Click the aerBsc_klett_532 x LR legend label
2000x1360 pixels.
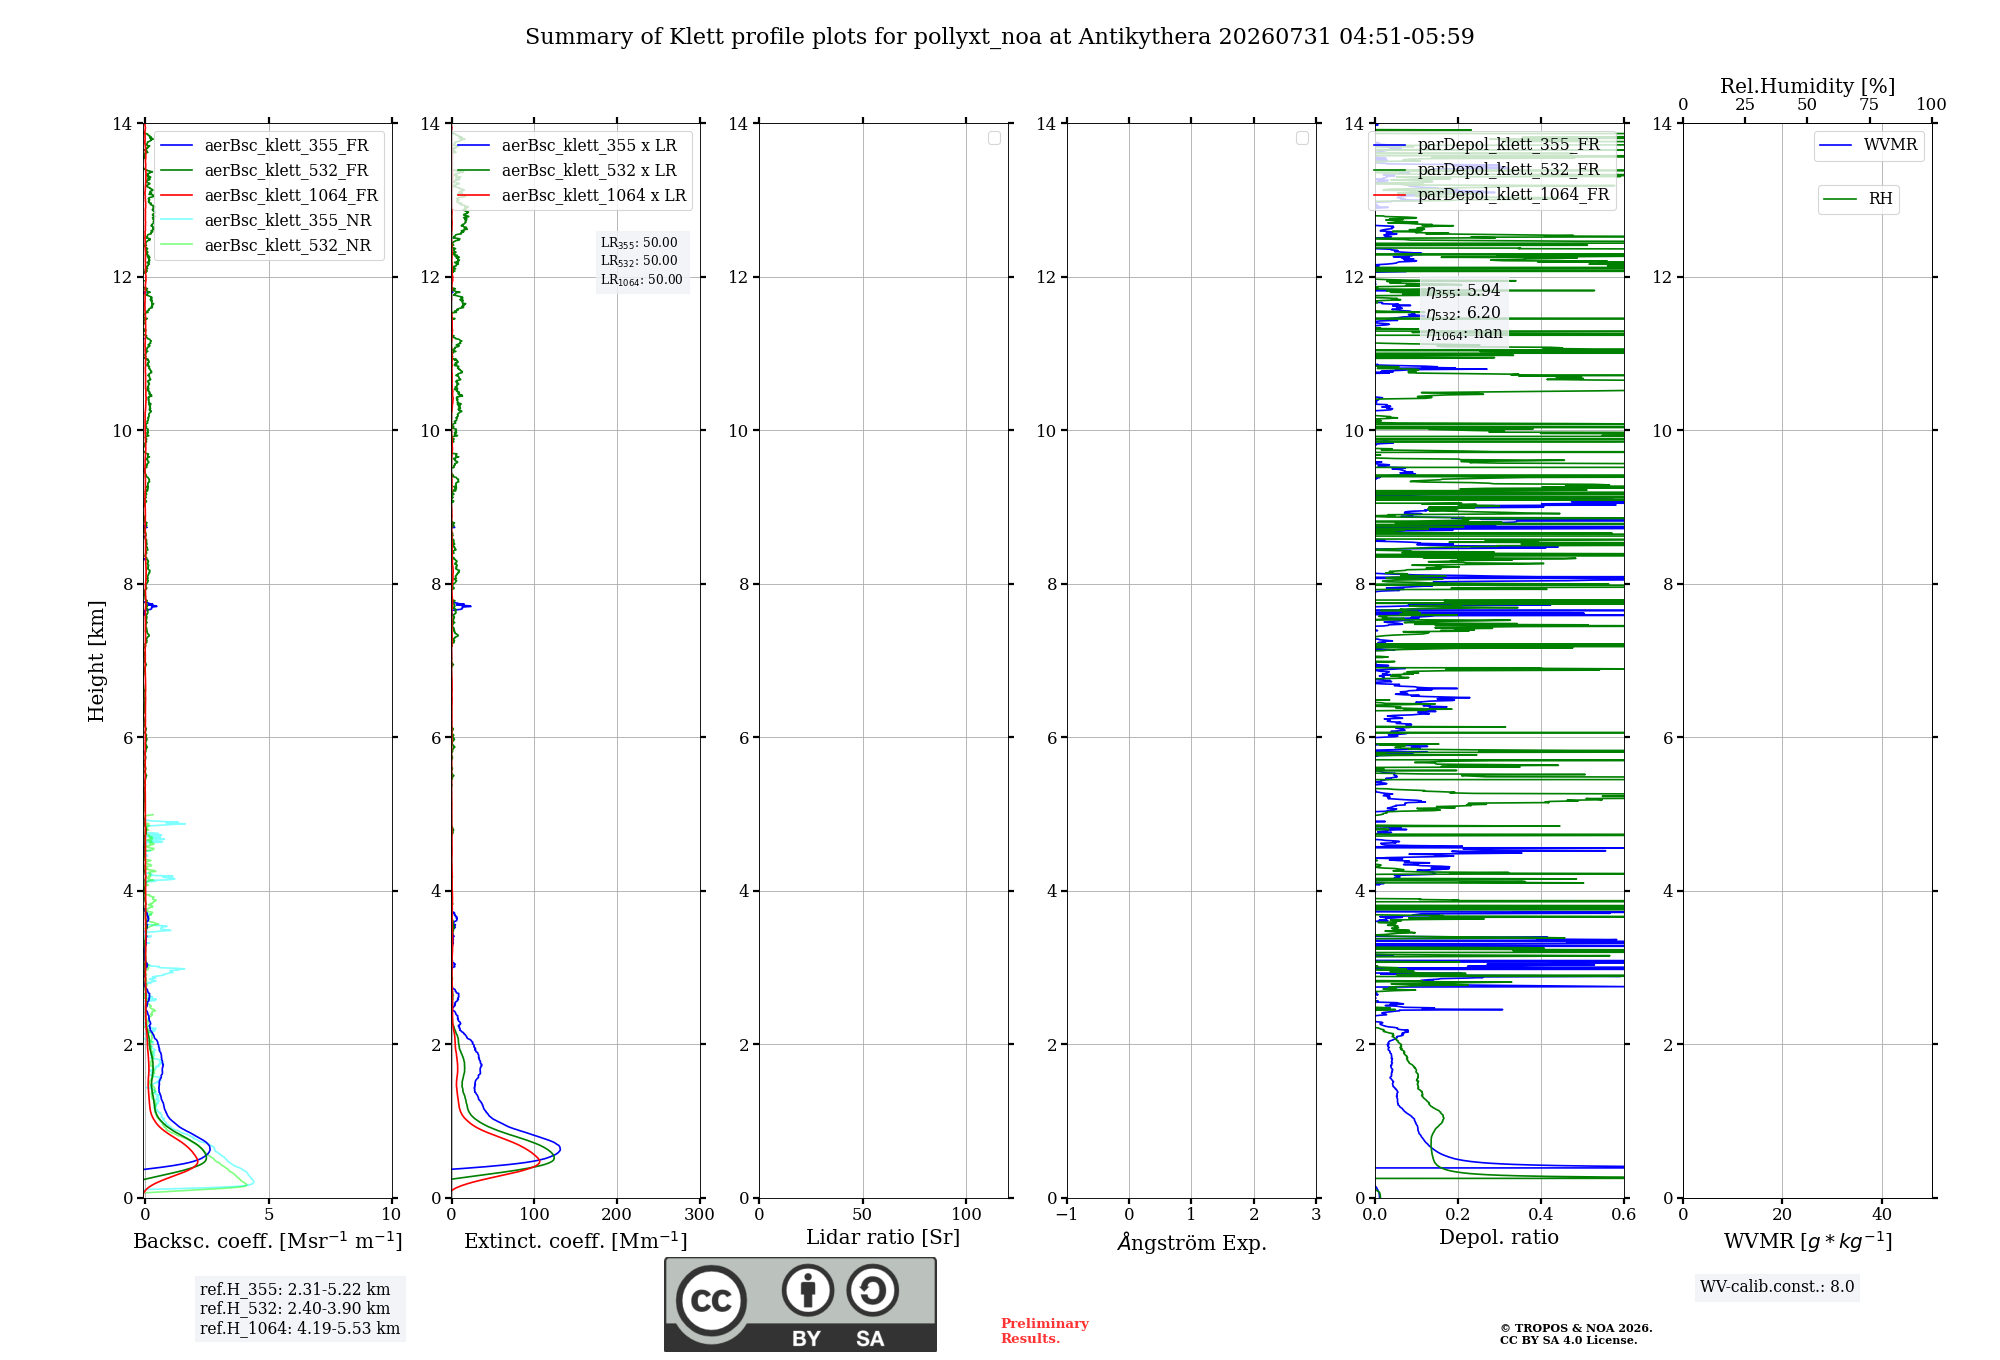[x=589, y=171]
